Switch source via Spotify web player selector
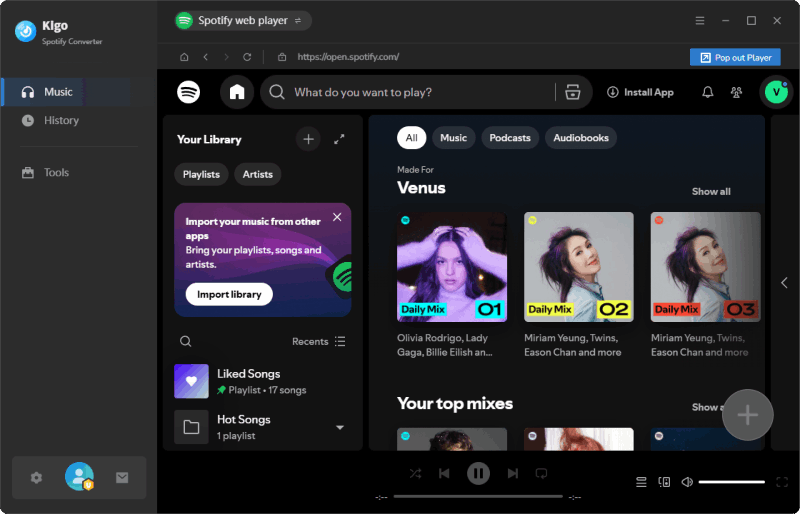The image size is (800, 514). coord(242,20)
